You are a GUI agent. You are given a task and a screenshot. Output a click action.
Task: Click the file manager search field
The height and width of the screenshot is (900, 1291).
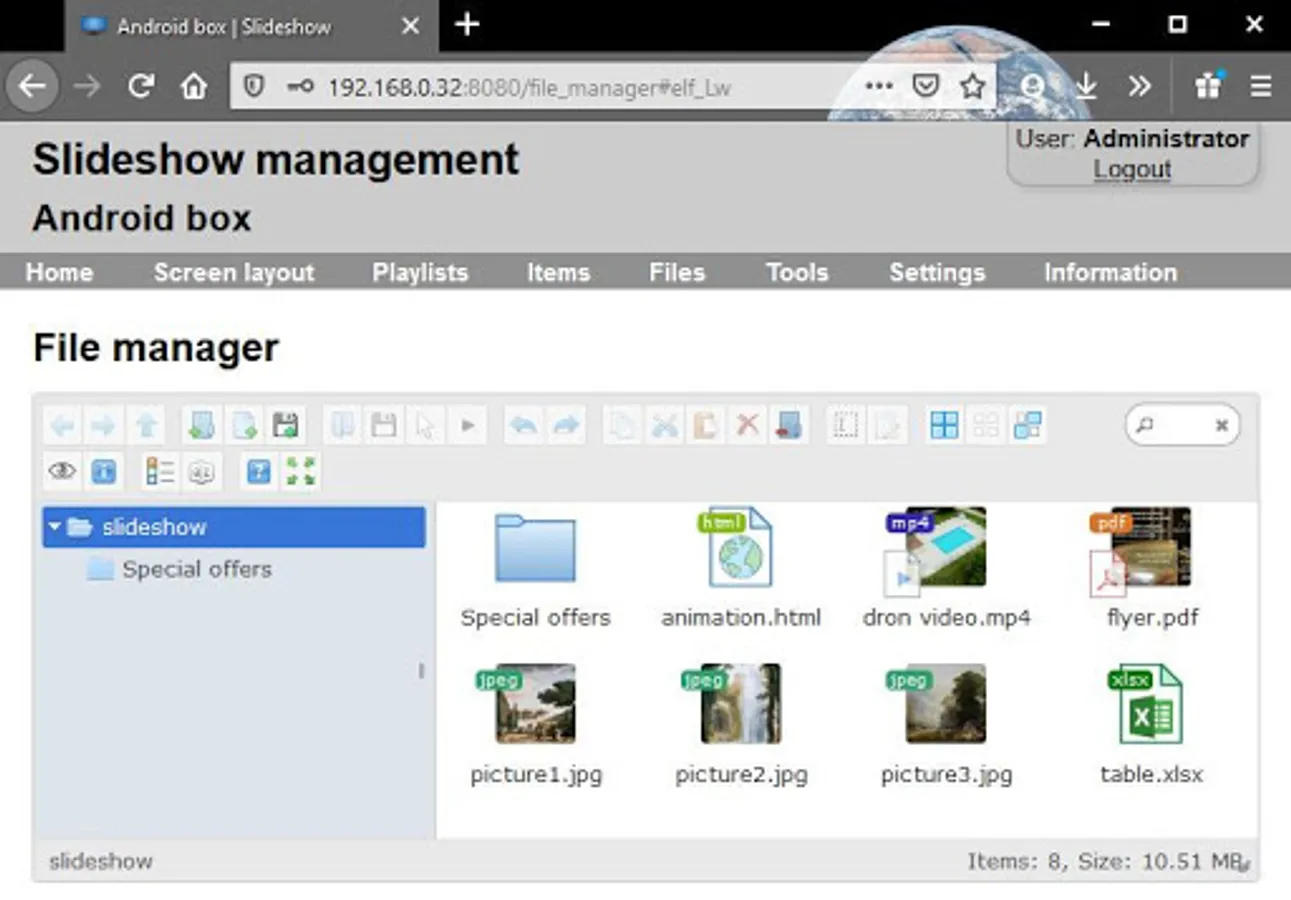[x=1182, y=425]
